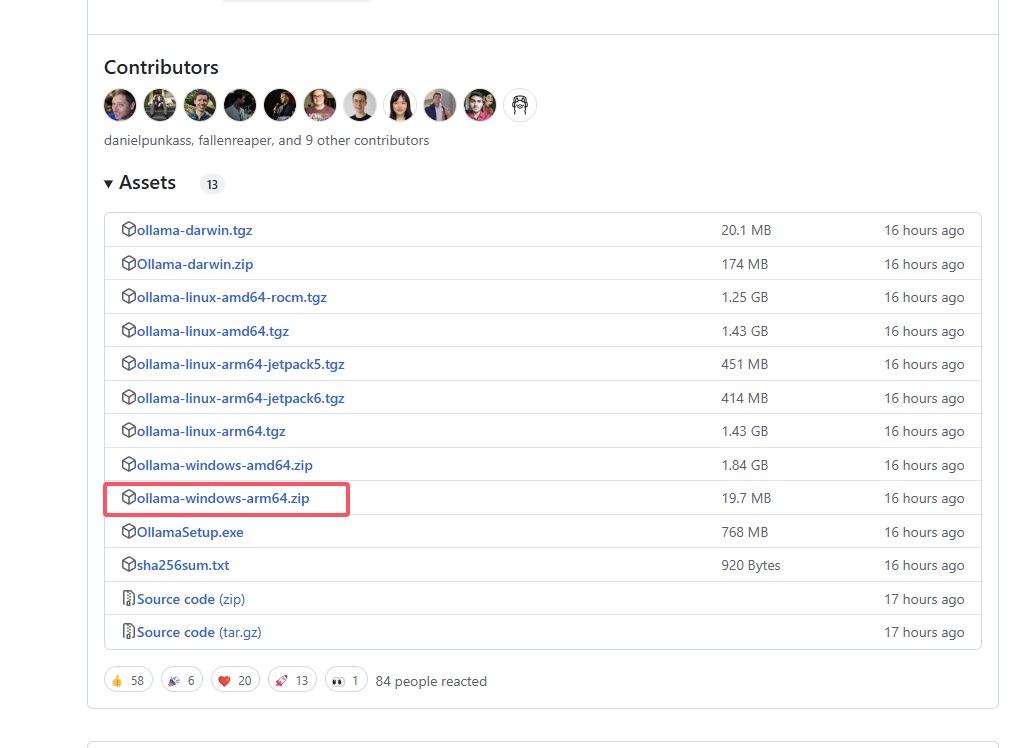Image resolution: width=1026 pixels, height=748 pixels.
Task: Download OllamaSetup.exe installer
Action: pos(190,532)
